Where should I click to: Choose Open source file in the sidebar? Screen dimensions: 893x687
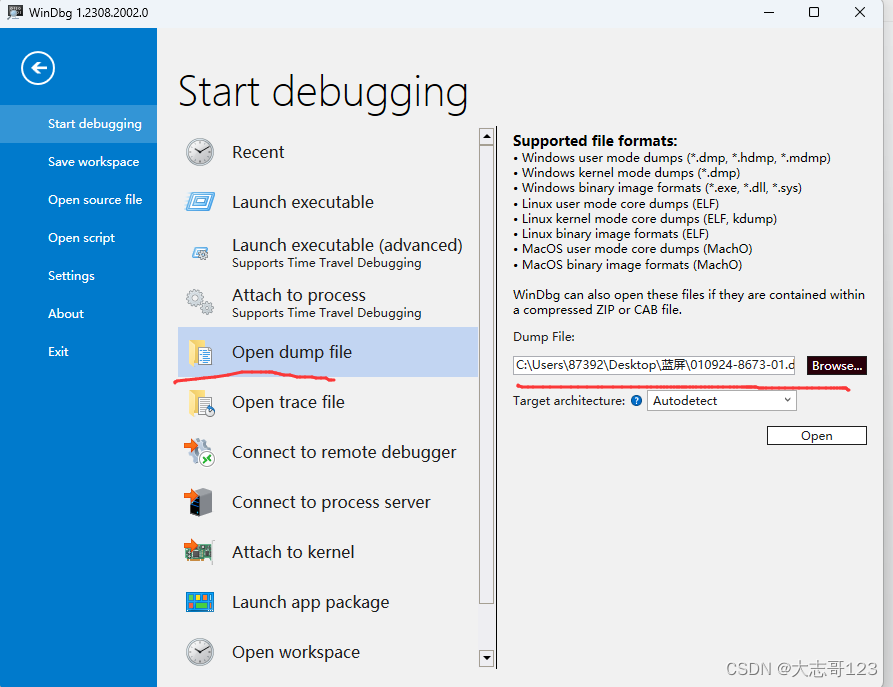click(x=79, y=200)
